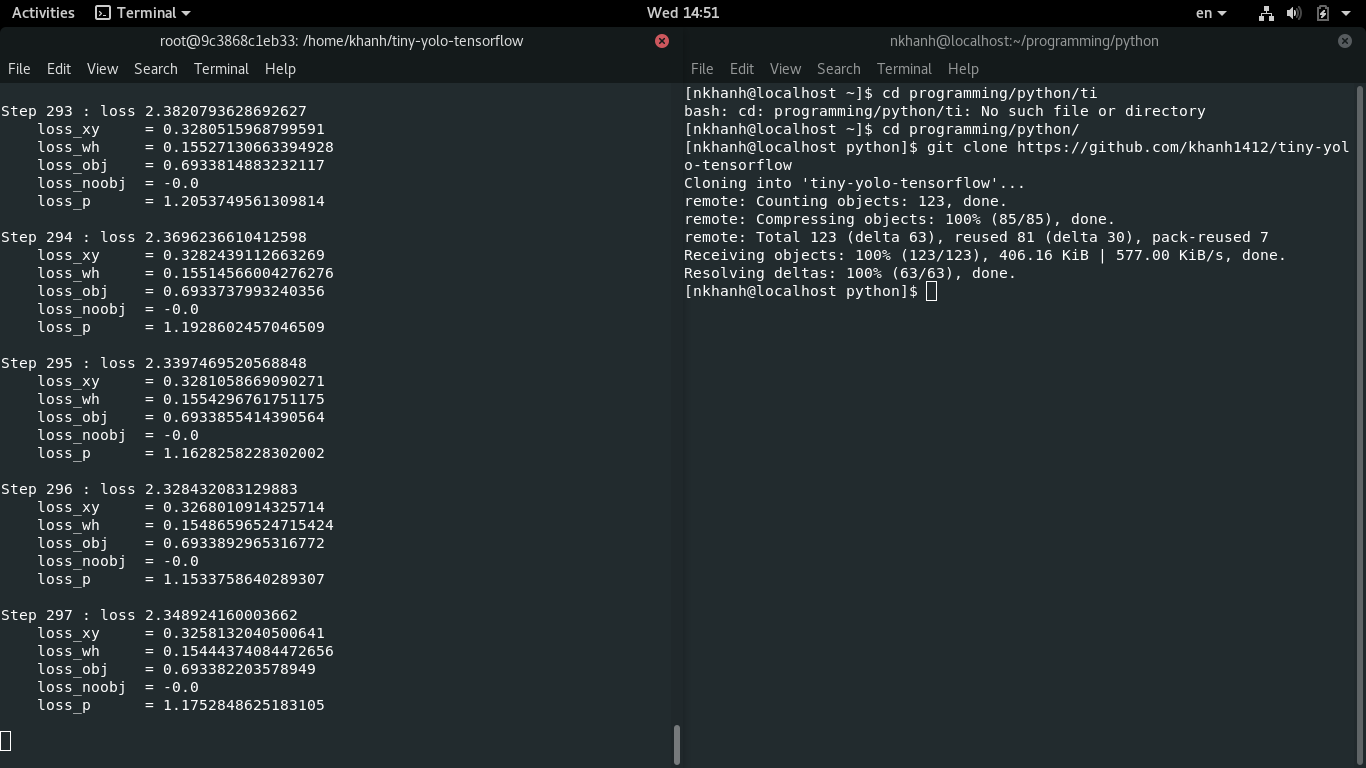The image size is (1366, 768).
Task: Click the 'cd programming/python/ti' command line
Action: pos(891,93)
